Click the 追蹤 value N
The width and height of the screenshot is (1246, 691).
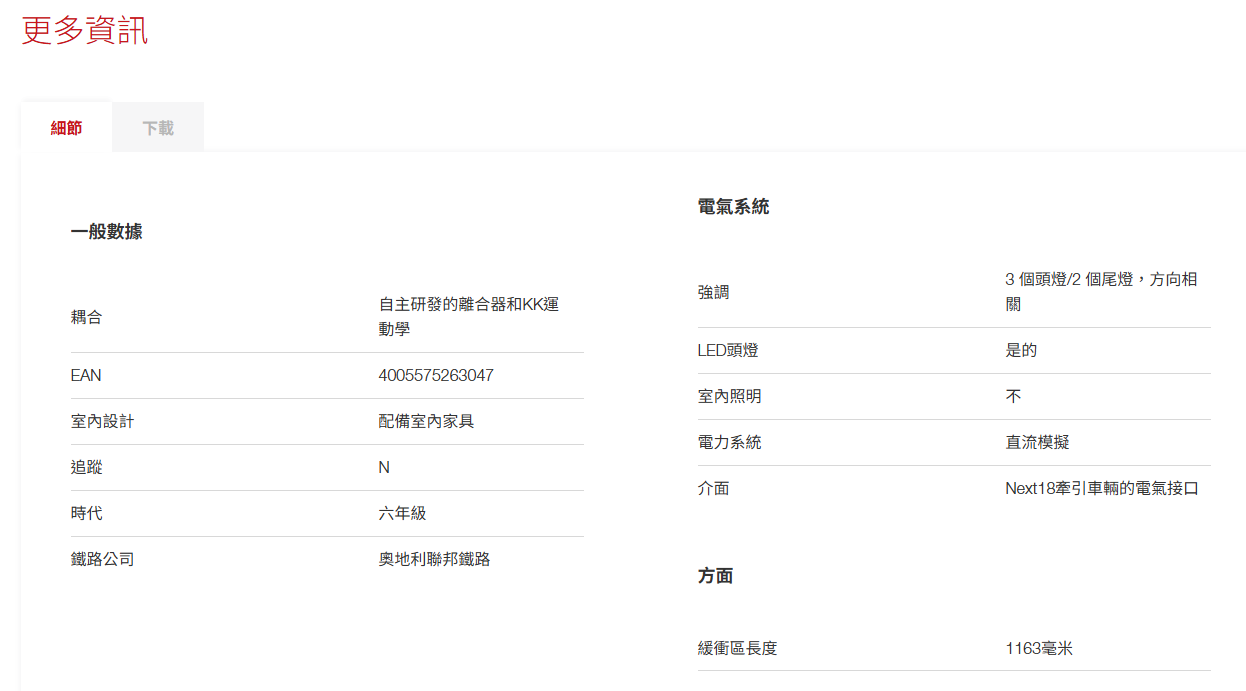point(381,467)
